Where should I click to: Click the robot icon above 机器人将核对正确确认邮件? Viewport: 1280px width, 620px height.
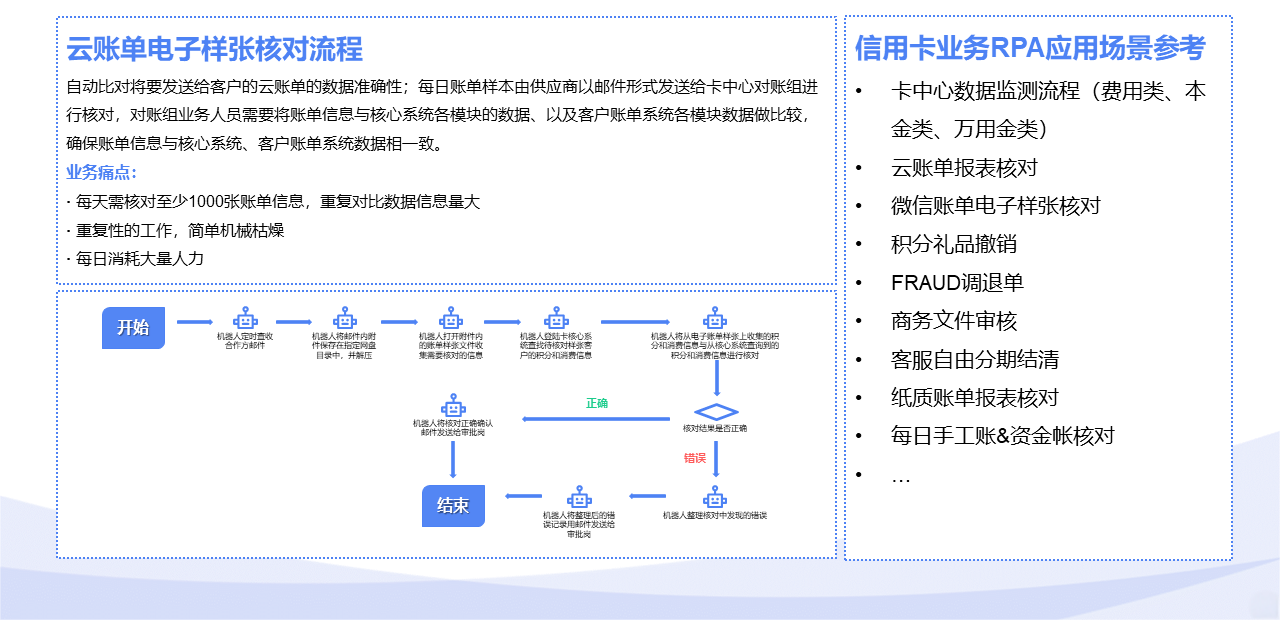click(x=454, y=405)
